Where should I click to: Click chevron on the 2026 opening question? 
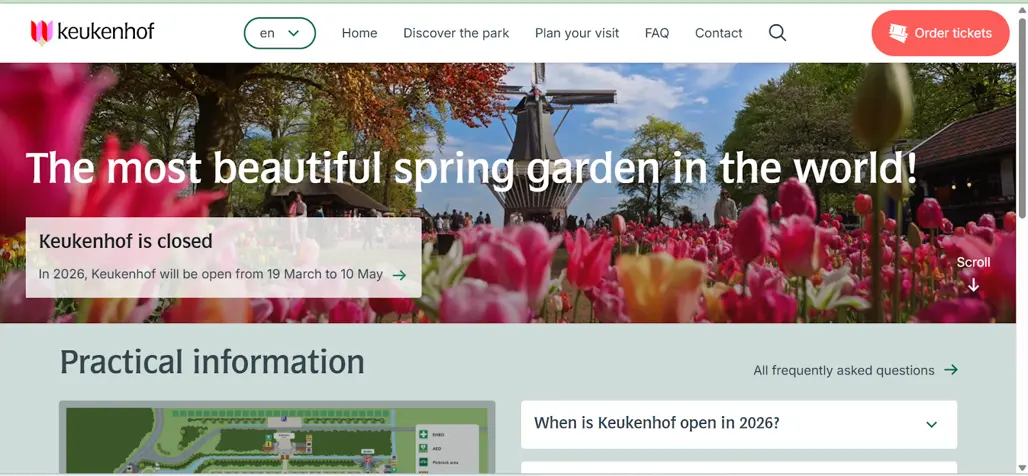point(931,424)
